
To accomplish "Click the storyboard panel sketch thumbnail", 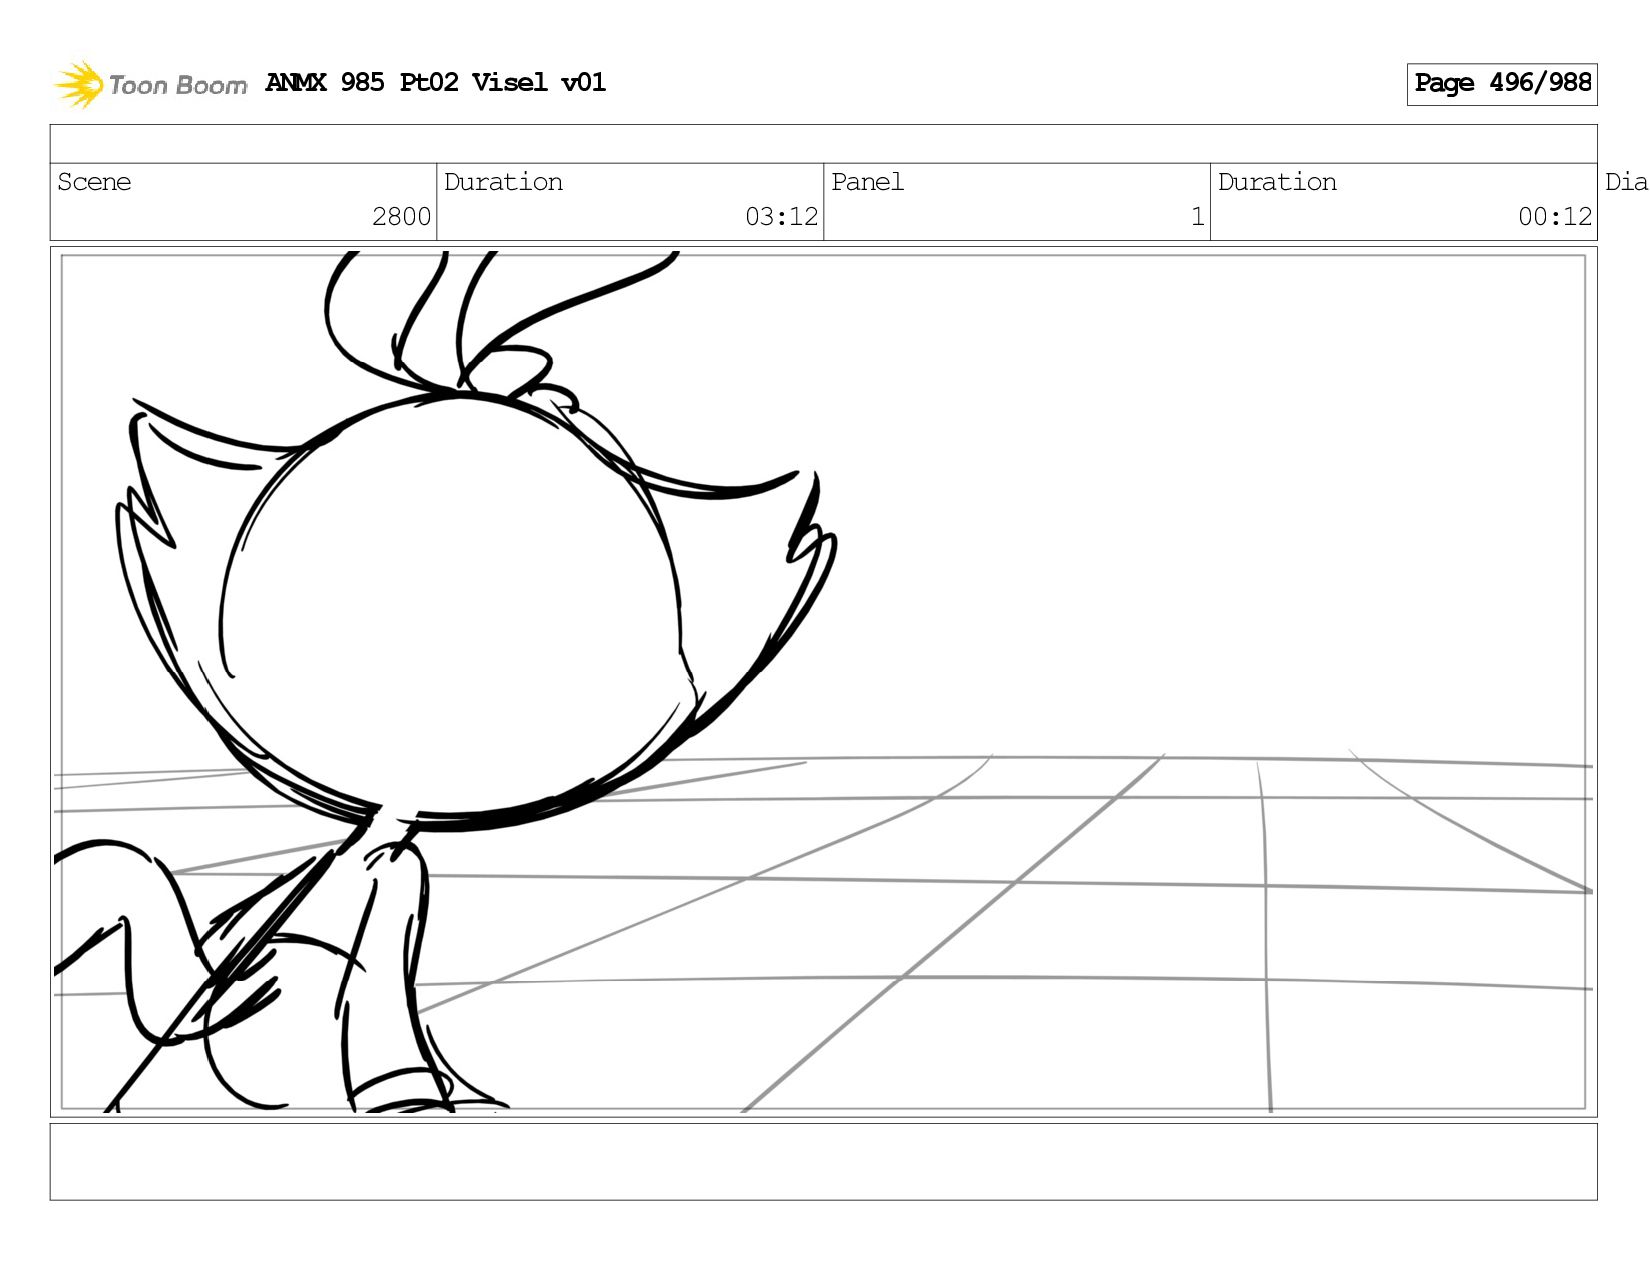I will point(823,682).
